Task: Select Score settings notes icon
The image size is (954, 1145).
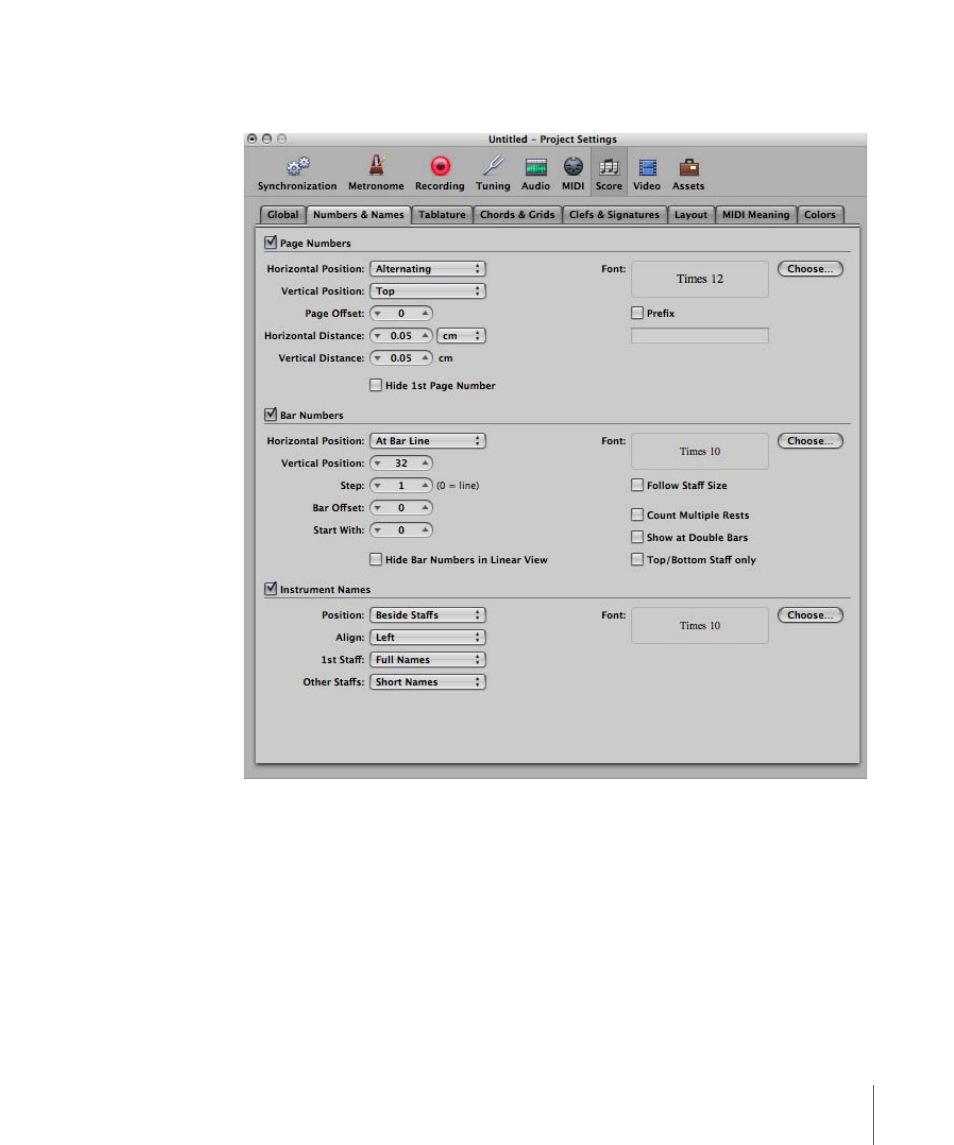Action: click(x=608, y=167)
